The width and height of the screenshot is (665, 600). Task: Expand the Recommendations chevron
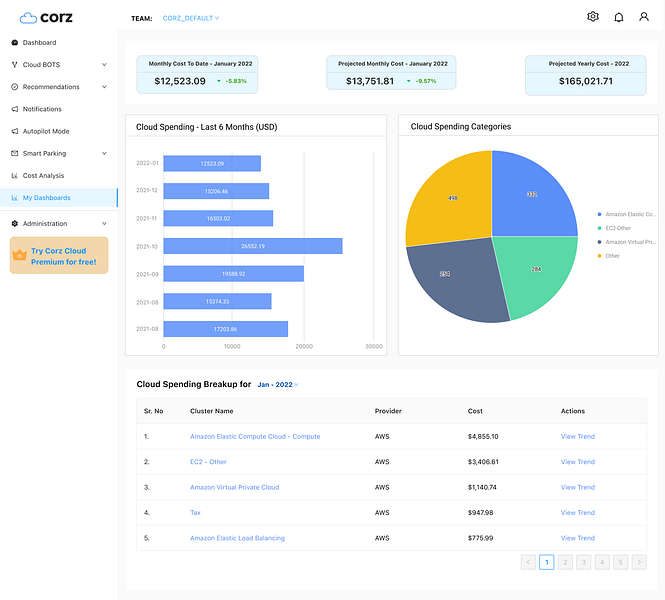[x=104, y=87]
